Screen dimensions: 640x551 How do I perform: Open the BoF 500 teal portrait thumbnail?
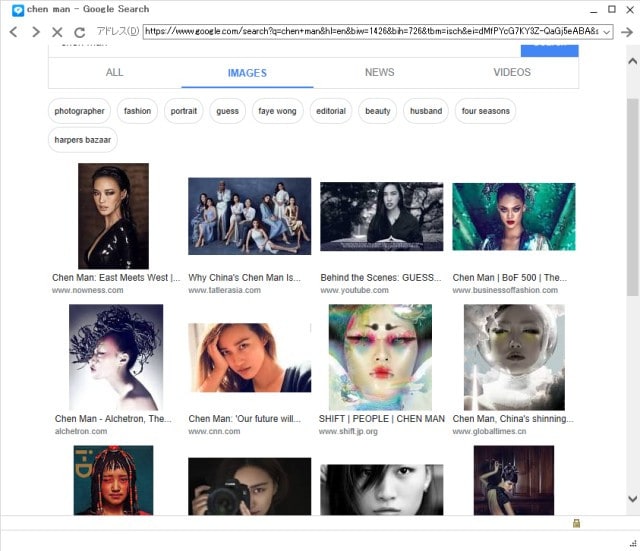click(514, 217)
